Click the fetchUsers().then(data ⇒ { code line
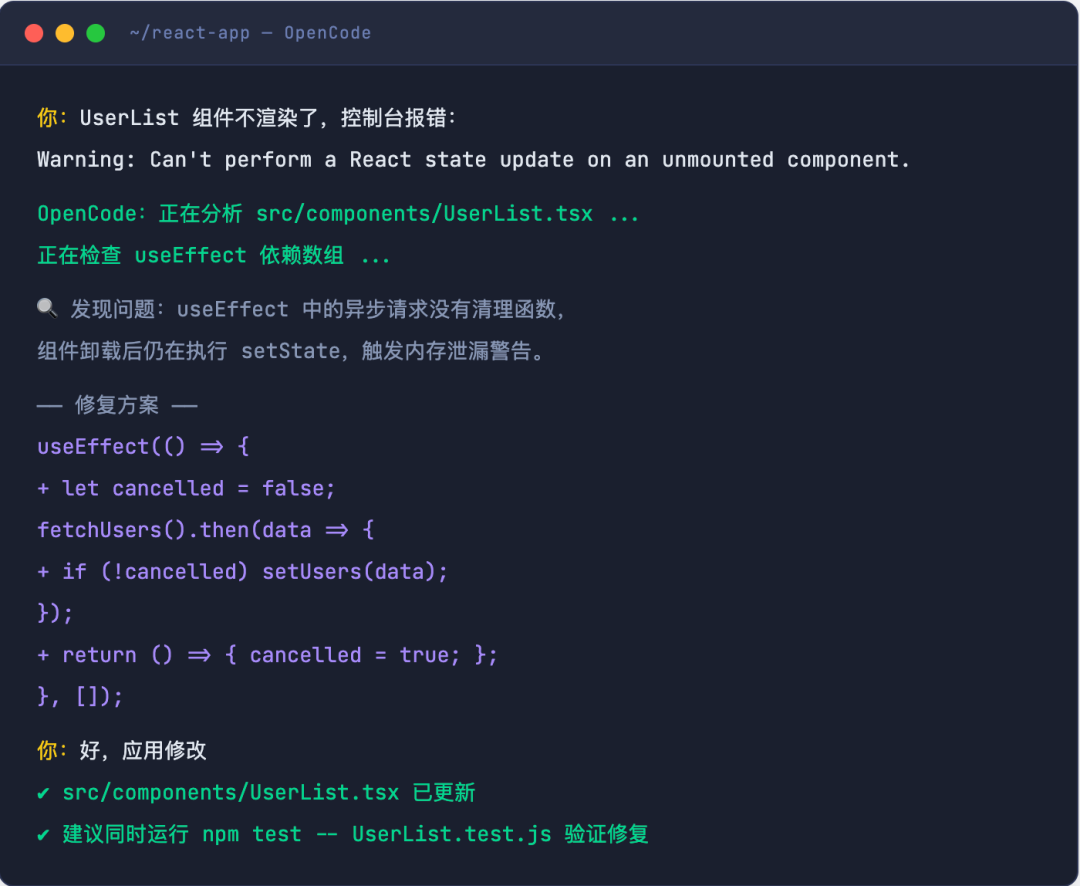 [206, 530]
